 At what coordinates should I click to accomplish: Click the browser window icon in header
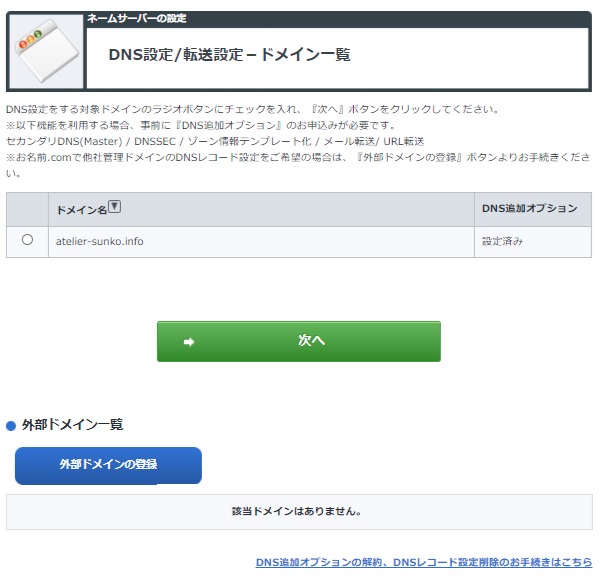[47, 51]
